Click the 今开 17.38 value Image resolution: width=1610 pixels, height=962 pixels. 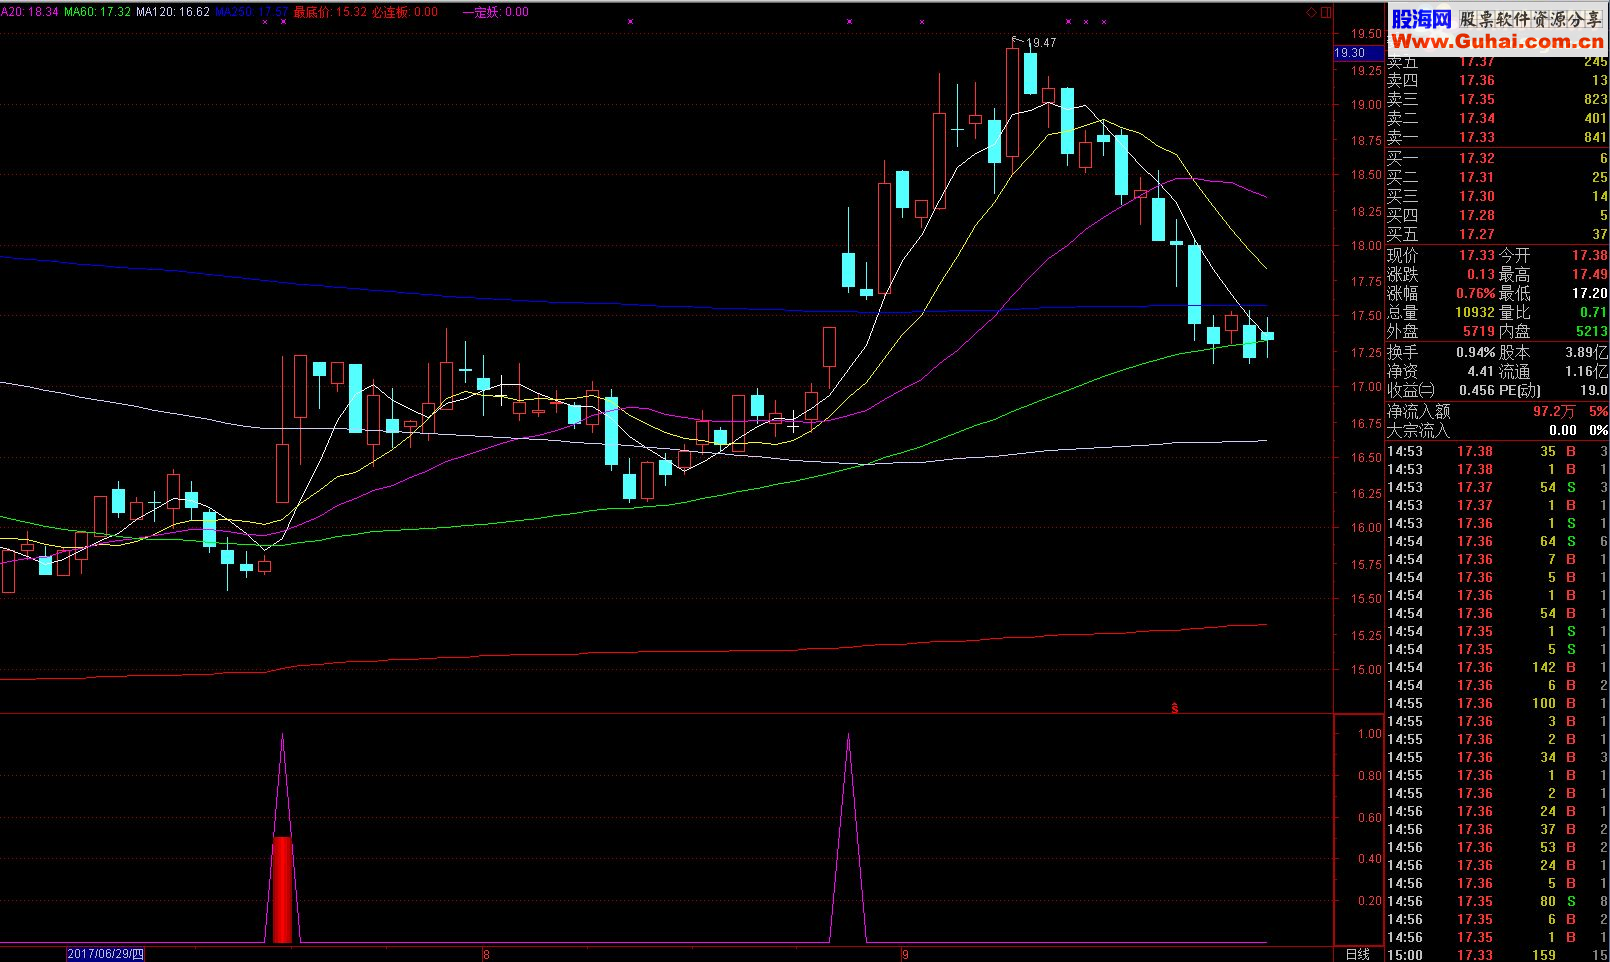point(1589,255)
